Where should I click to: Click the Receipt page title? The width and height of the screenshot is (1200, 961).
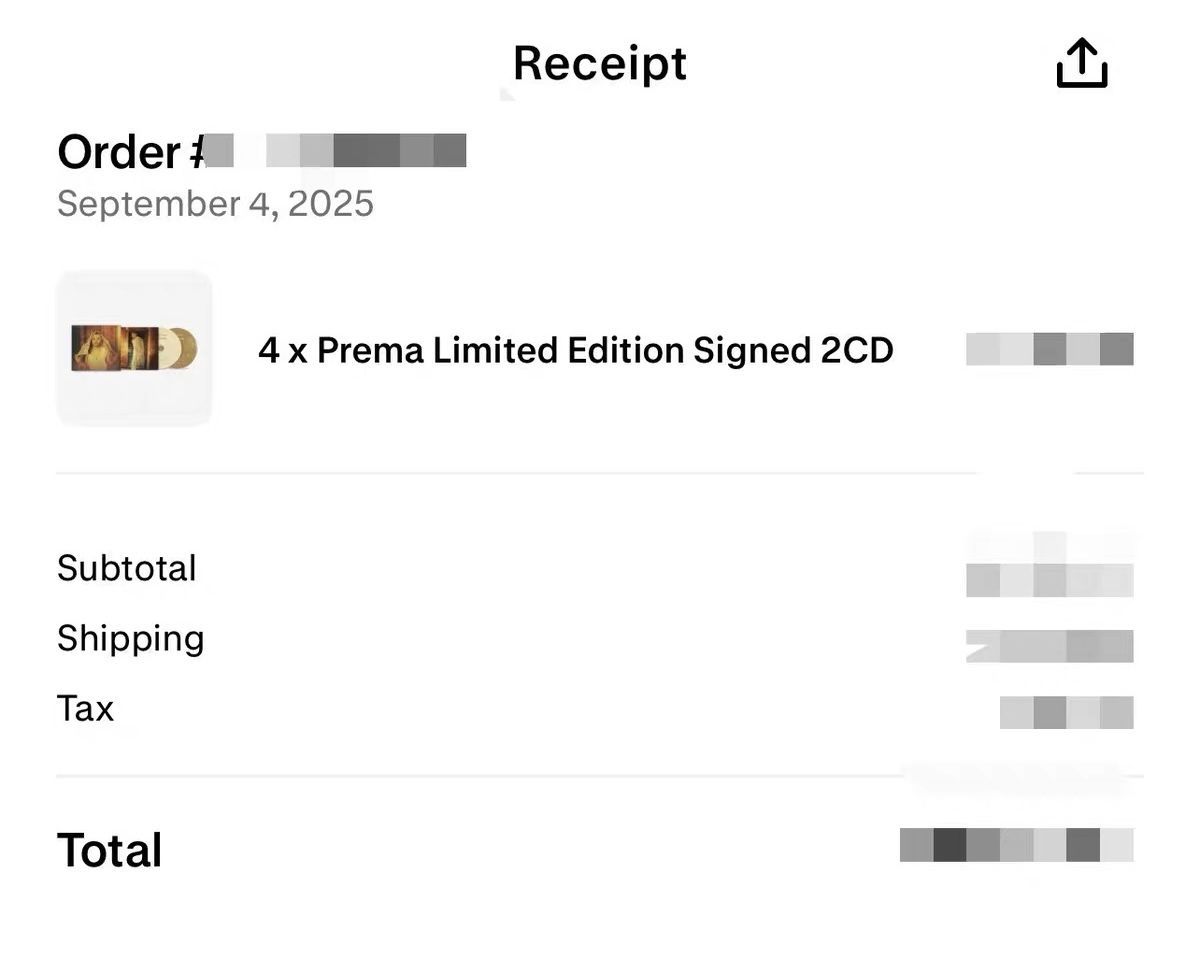(x=600, y=64)
